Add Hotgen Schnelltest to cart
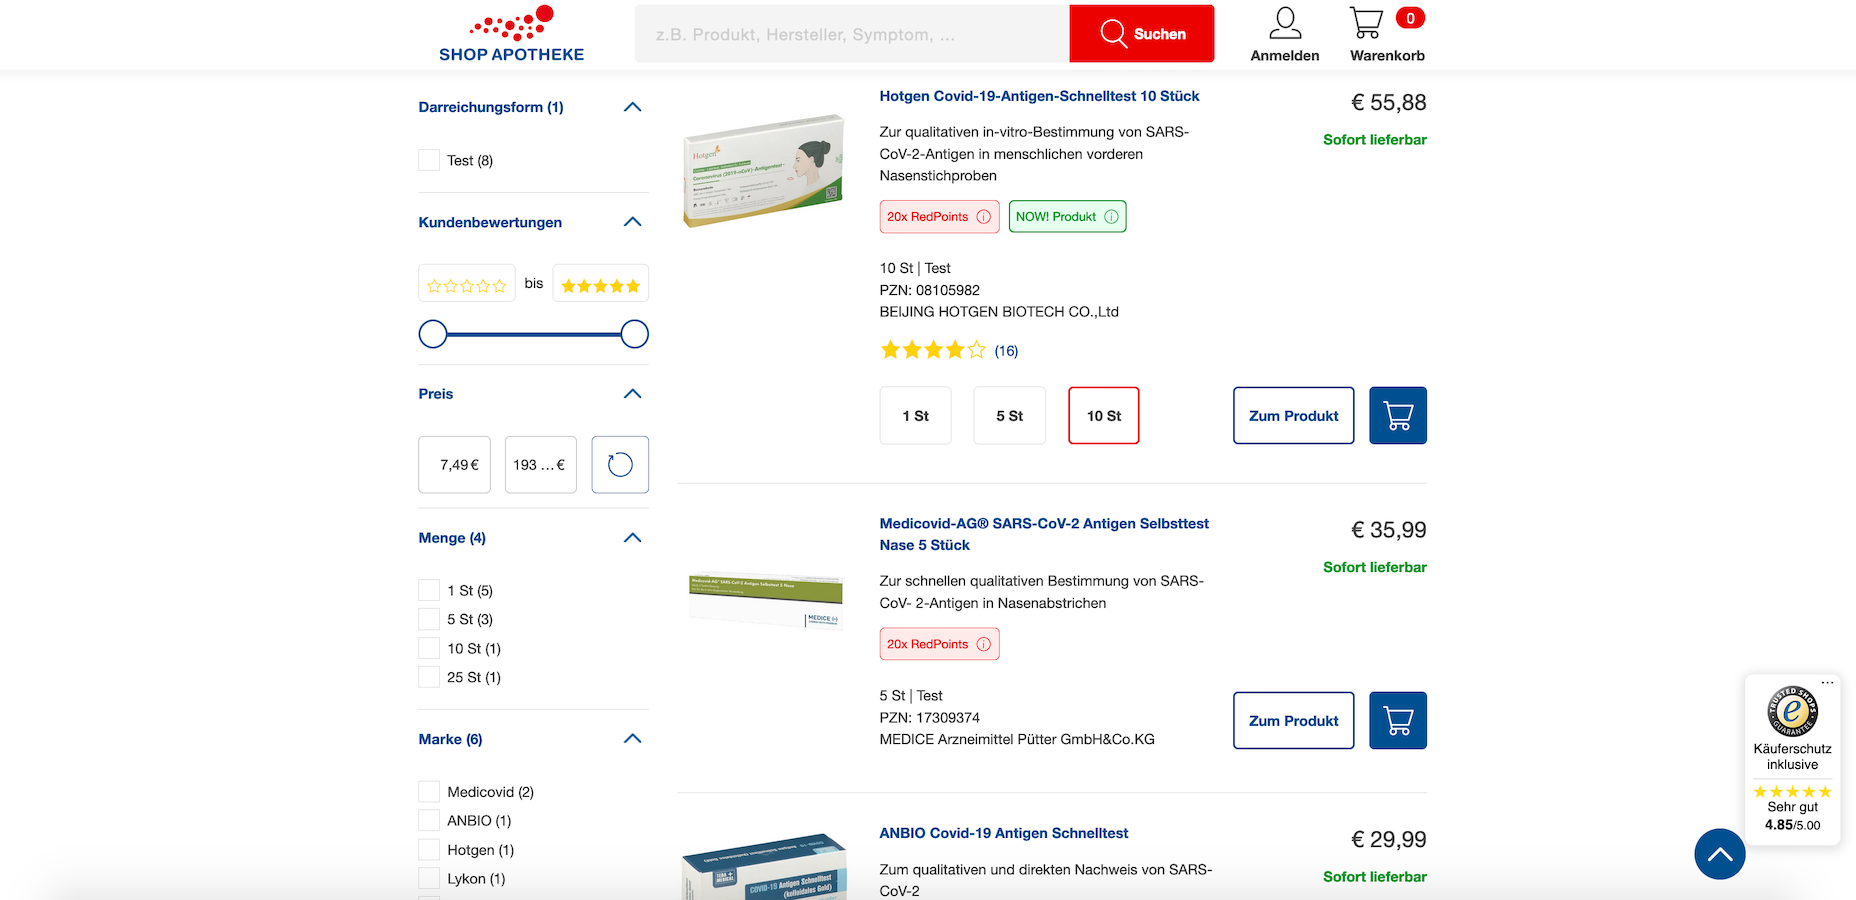Viewport: 1856px width, 900px height. tap(1397, 416)
